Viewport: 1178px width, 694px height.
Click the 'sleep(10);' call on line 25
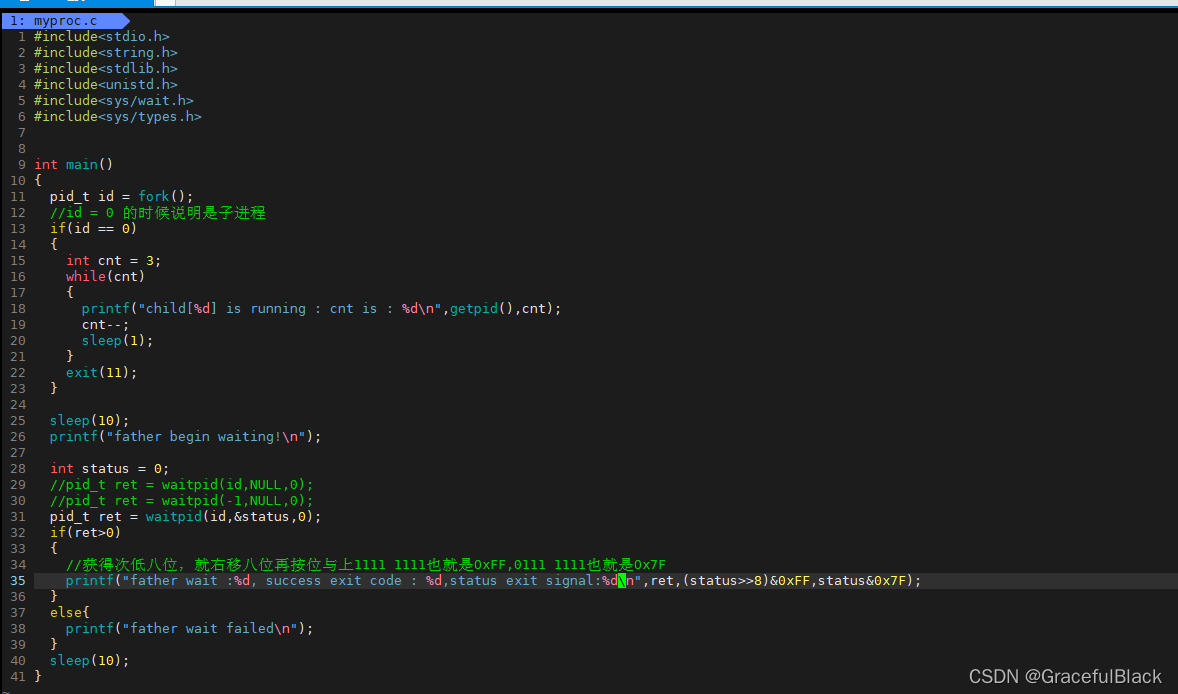tap(89, 421)
